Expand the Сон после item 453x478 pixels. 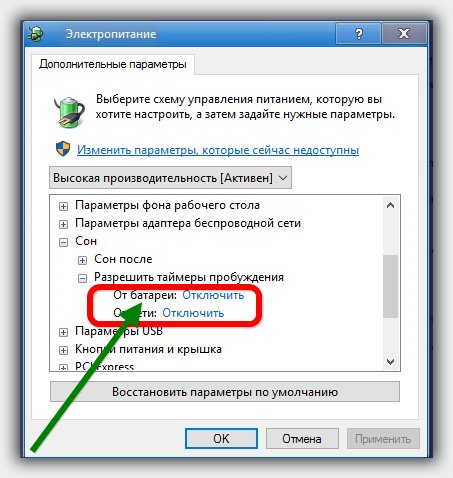tap(82, 260)
